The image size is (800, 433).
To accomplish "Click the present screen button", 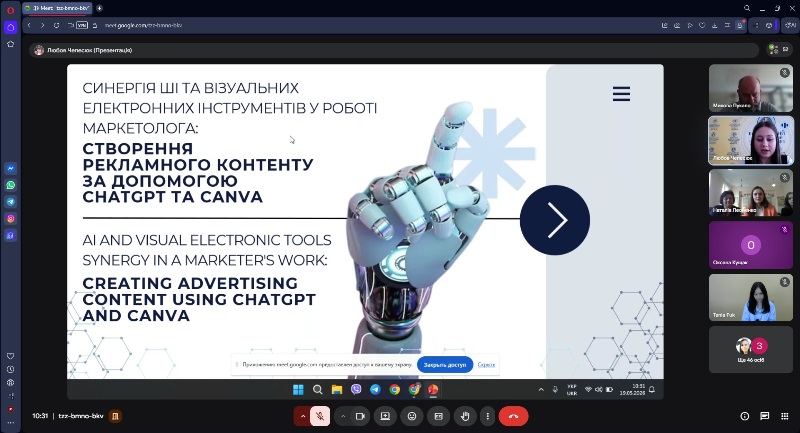I will (385, 416).
